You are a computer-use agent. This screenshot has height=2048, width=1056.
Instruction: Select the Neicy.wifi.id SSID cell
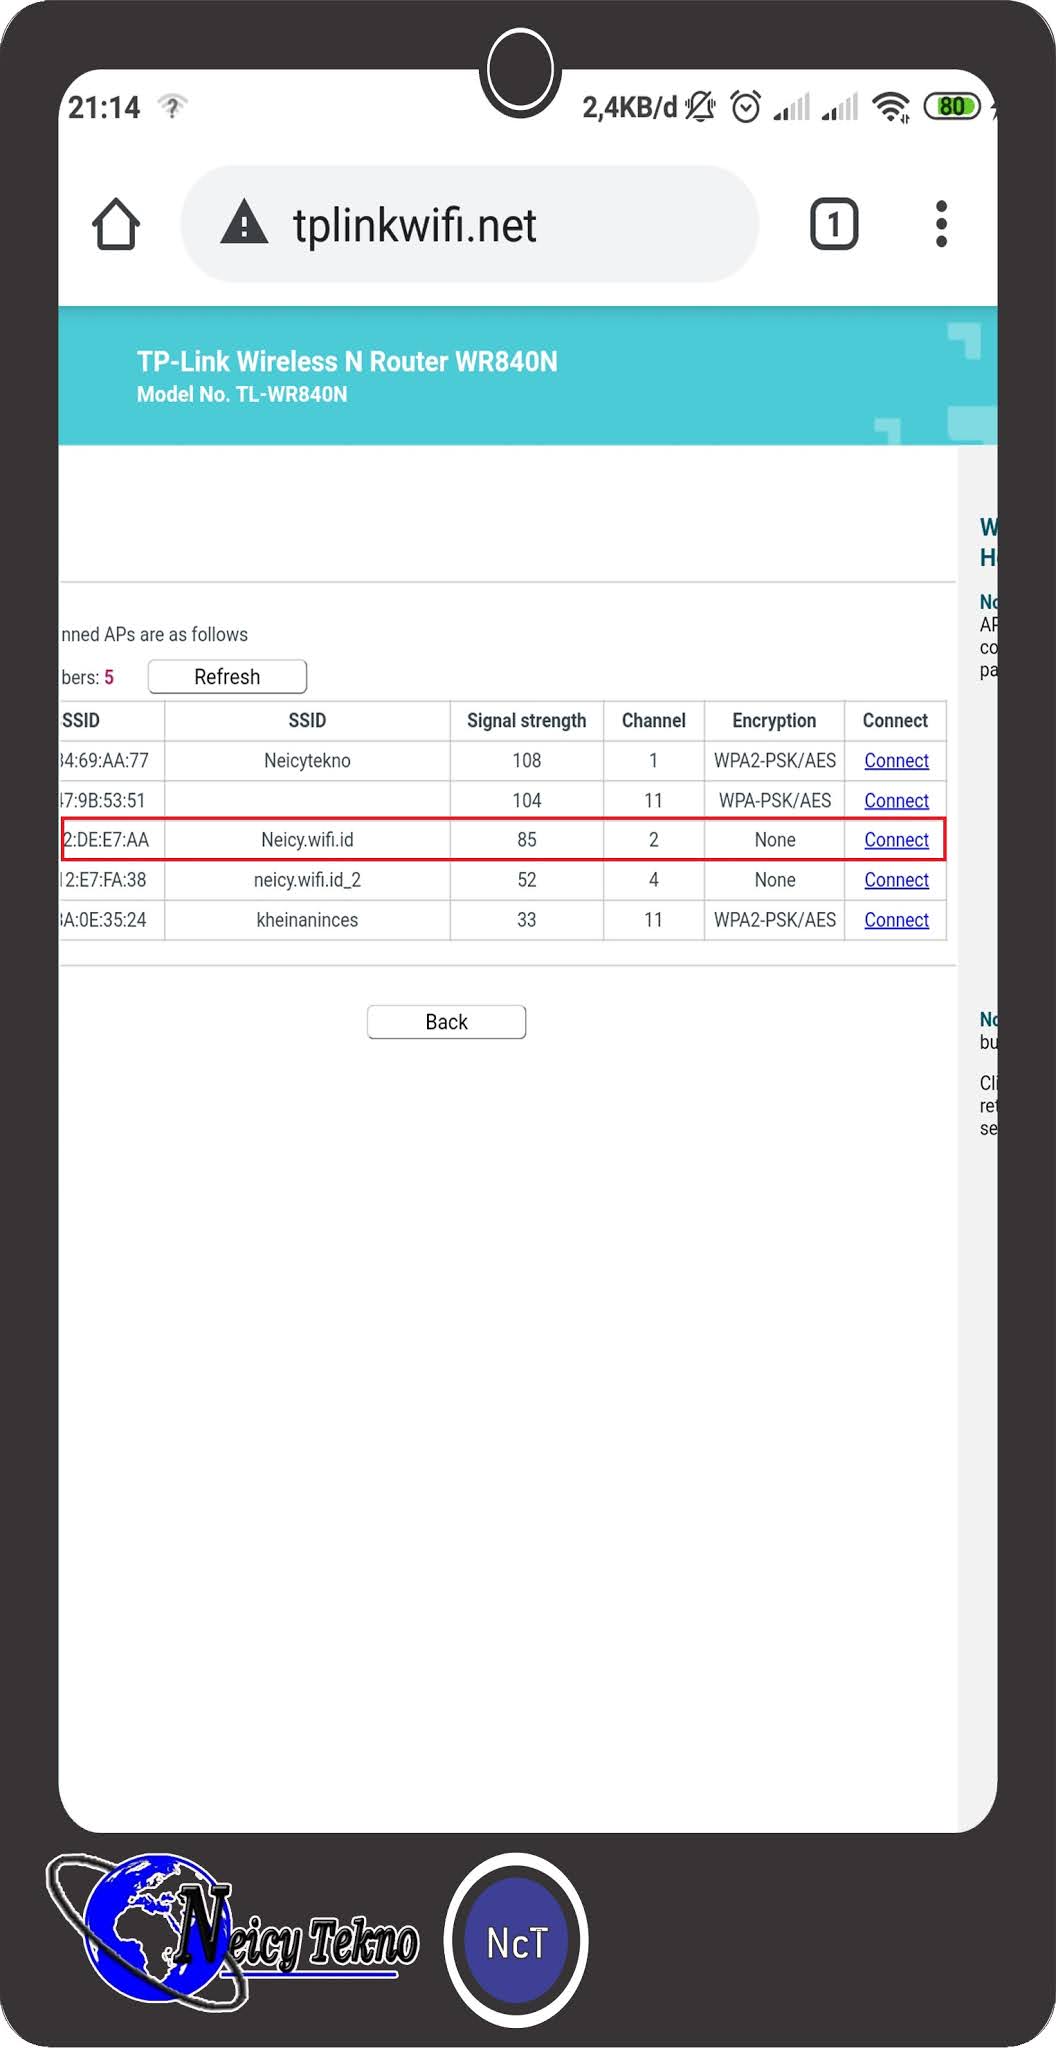[307, 840]
